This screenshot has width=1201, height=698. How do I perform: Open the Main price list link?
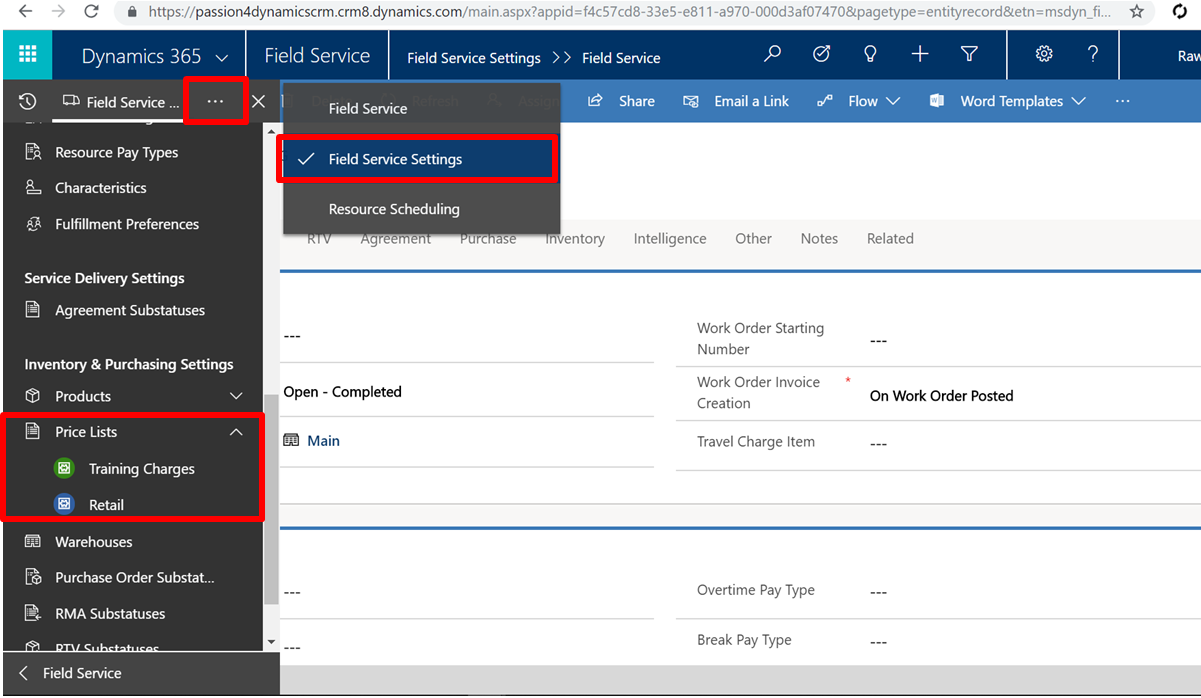coord(323,441)
